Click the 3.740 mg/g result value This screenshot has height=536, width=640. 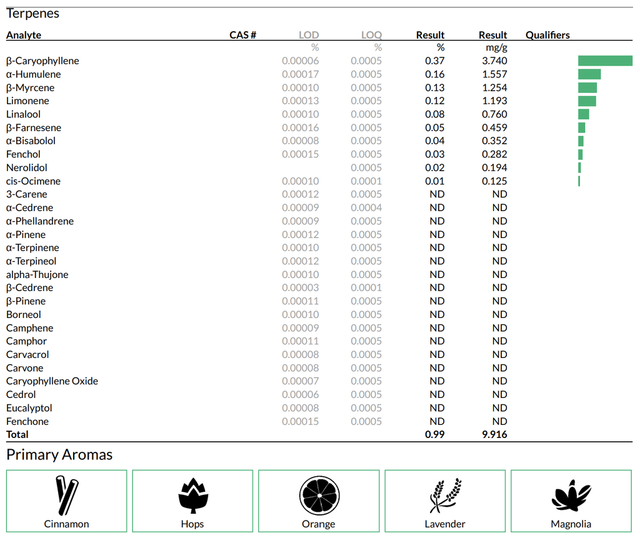pyautogui.click(x=494, y=61)
